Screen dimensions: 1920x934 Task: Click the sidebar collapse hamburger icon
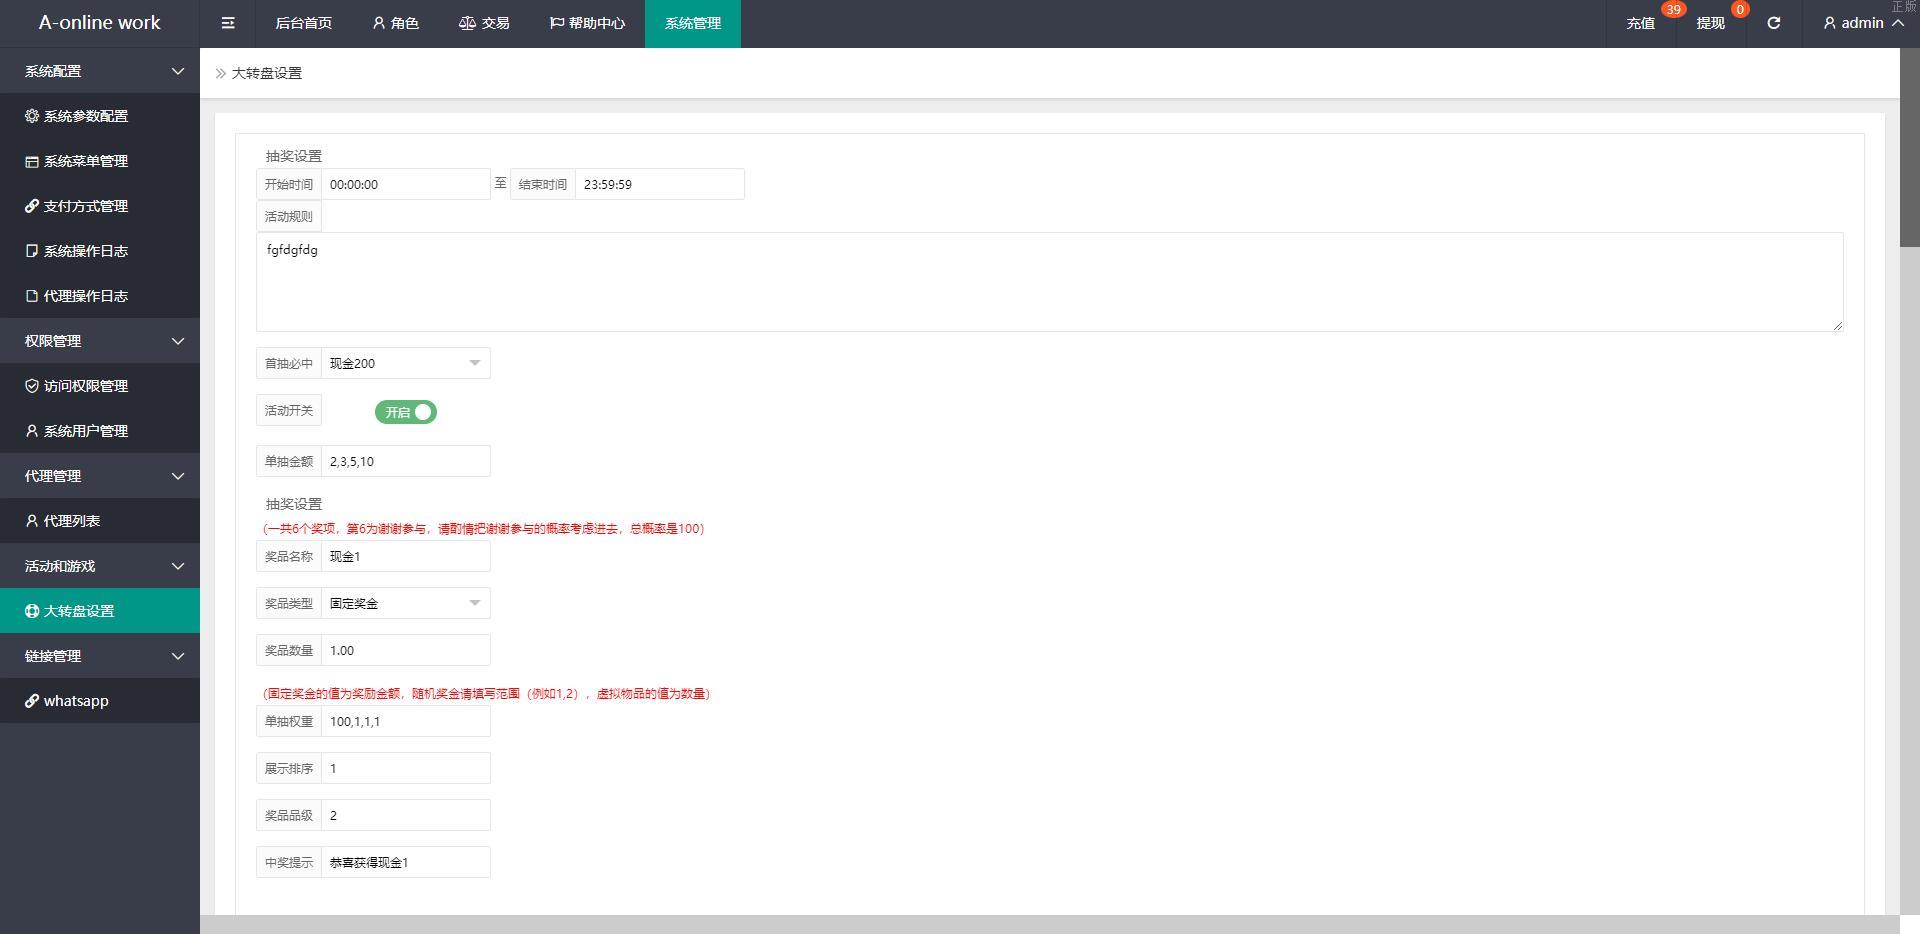point(228,23)
